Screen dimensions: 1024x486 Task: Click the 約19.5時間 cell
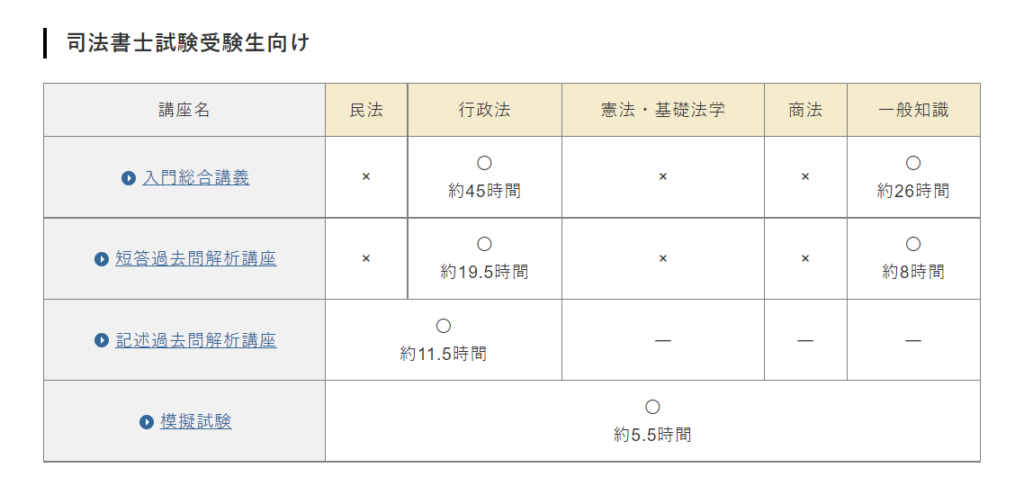[485, 259]
